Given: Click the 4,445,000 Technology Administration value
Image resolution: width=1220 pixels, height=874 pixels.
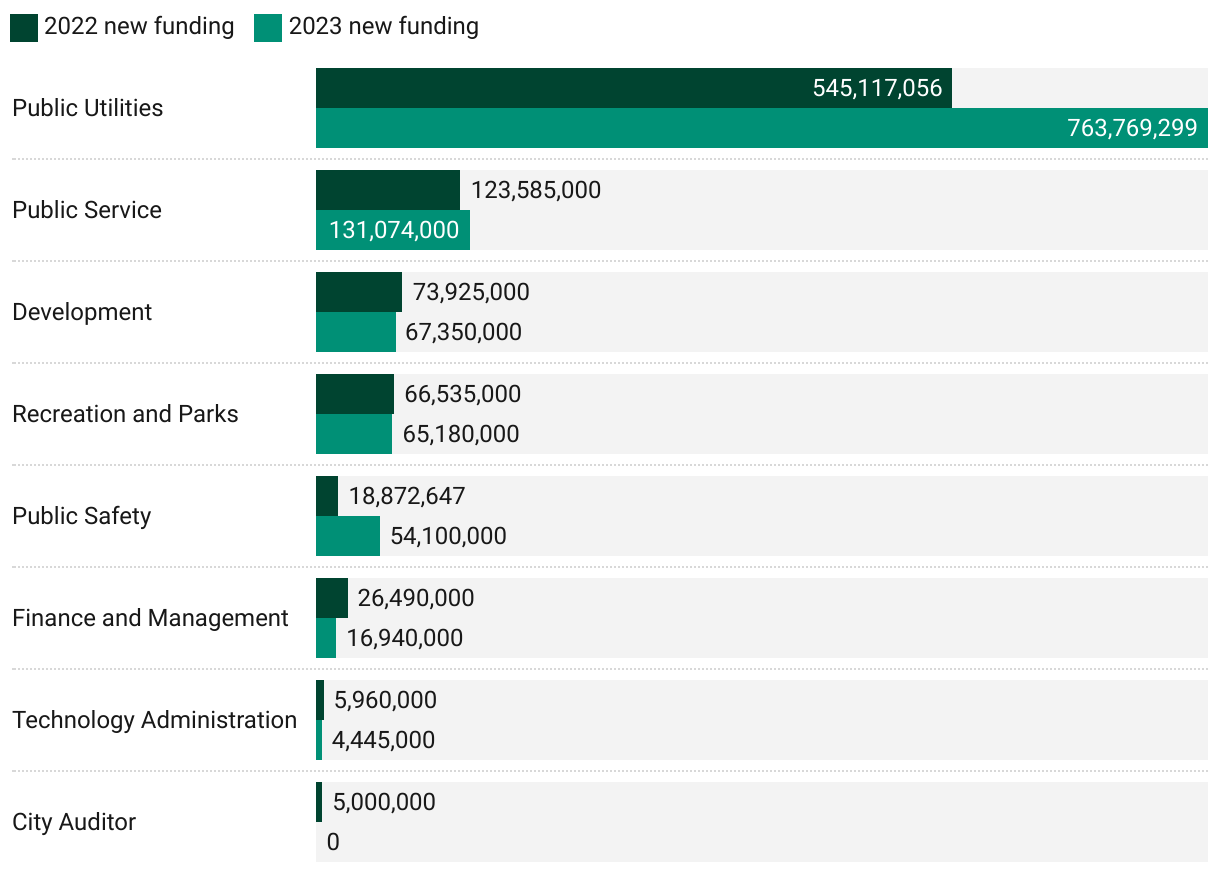Looking at the screenshot, I should click(x=383, y=740).
